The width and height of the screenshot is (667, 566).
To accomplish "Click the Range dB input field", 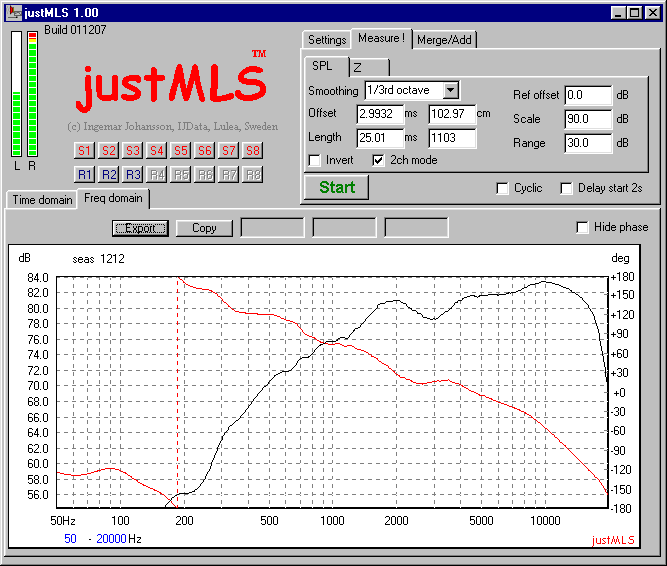I will 588,143.
